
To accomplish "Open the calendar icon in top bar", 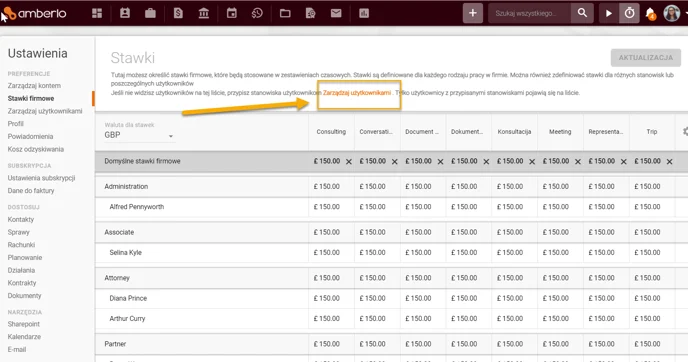I will pos(232,13).
